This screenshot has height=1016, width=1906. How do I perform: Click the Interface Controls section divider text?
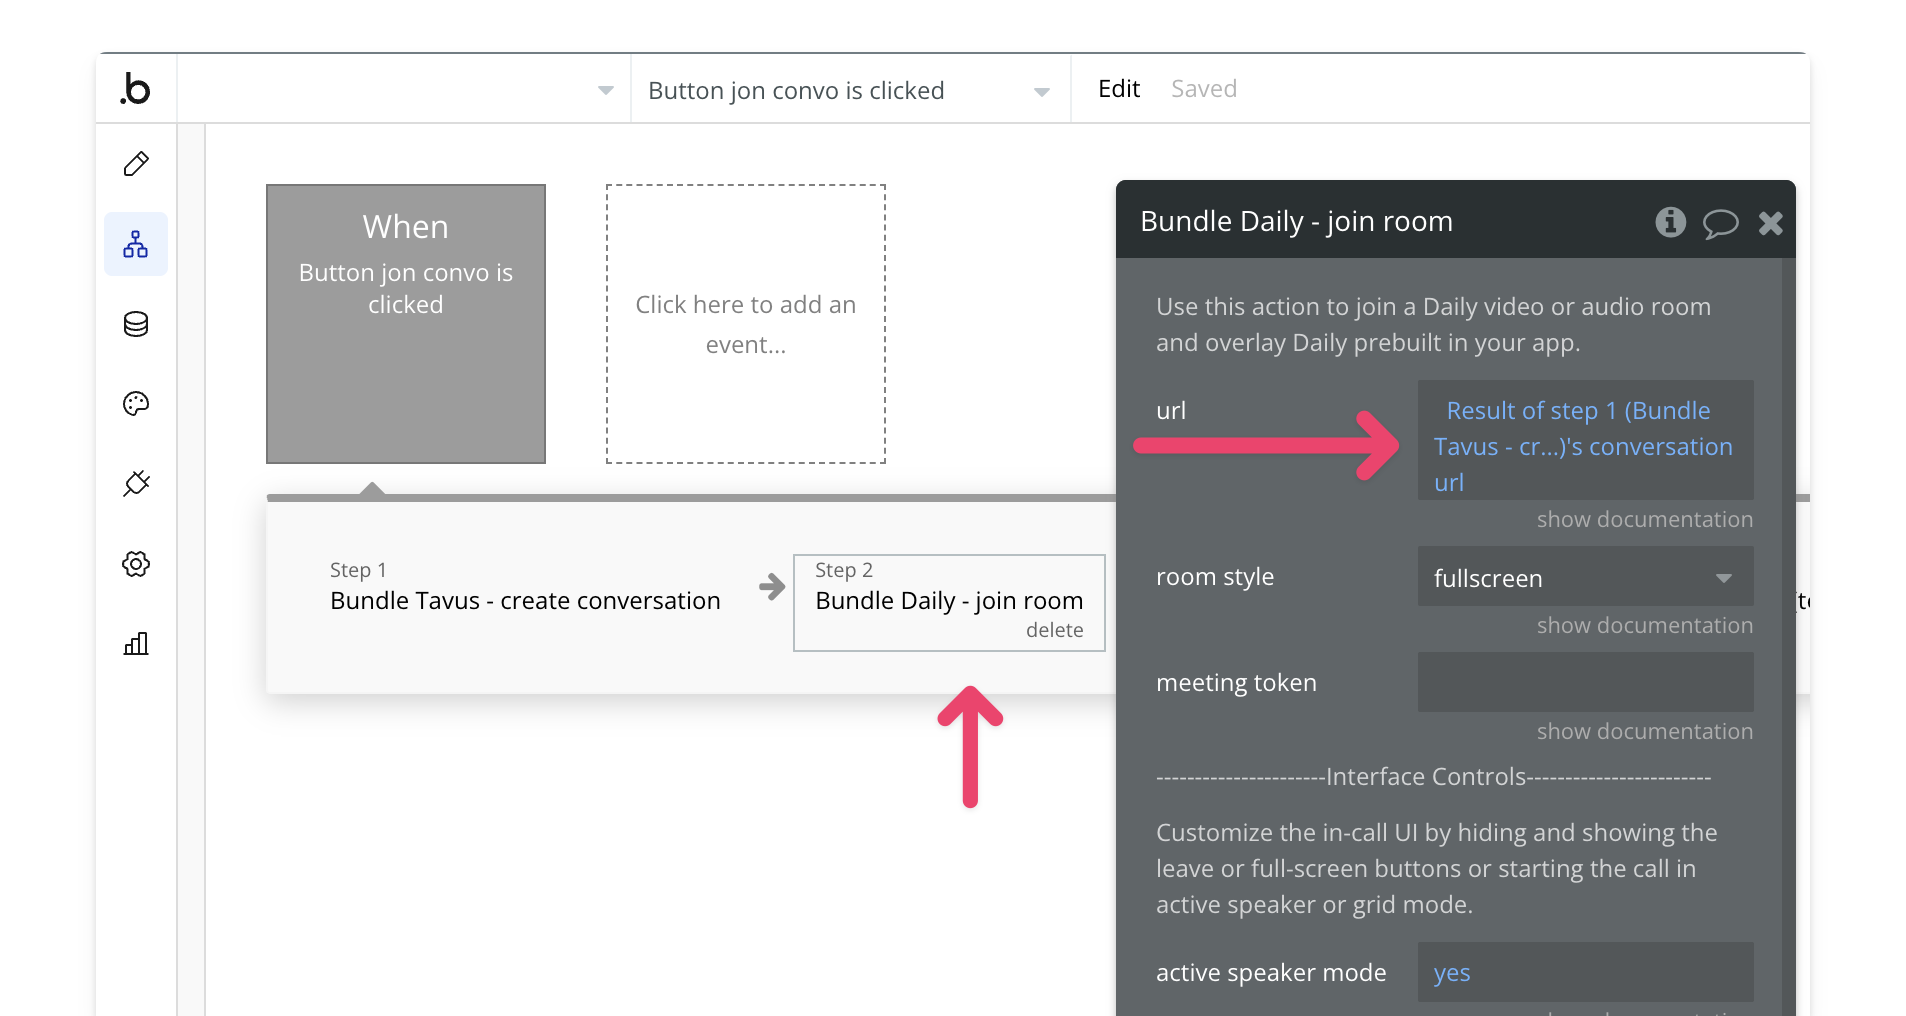(x=1434, y=777)
